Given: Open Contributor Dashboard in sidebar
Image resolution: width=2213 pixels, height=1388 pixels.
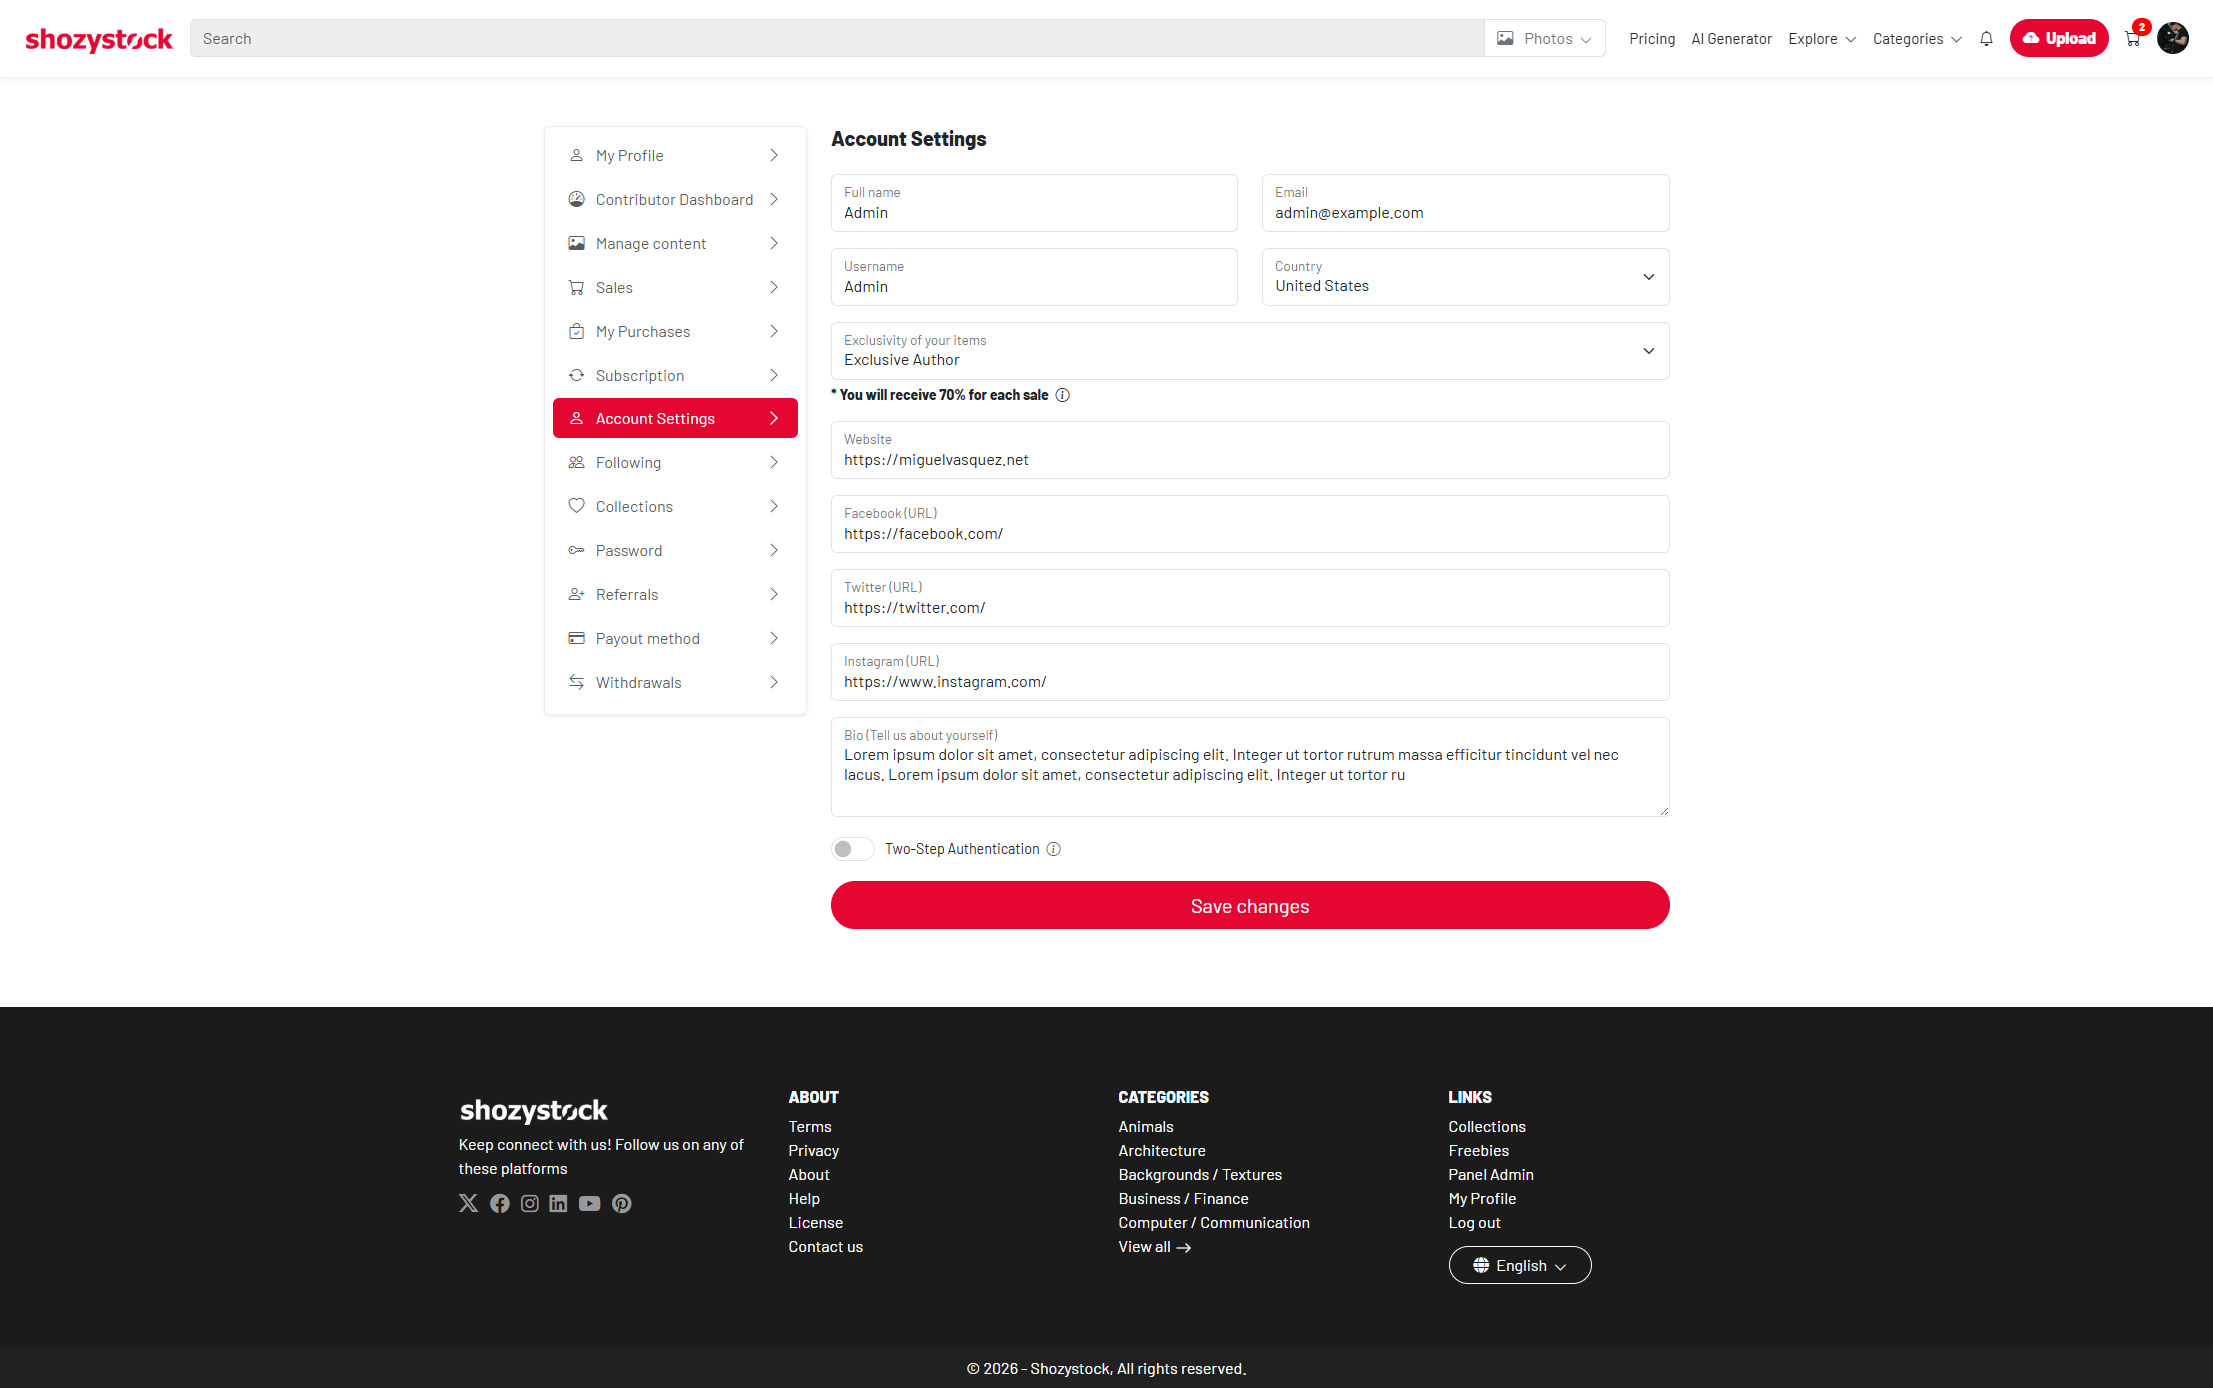Looking at the screenshot, I should point(674,200).
